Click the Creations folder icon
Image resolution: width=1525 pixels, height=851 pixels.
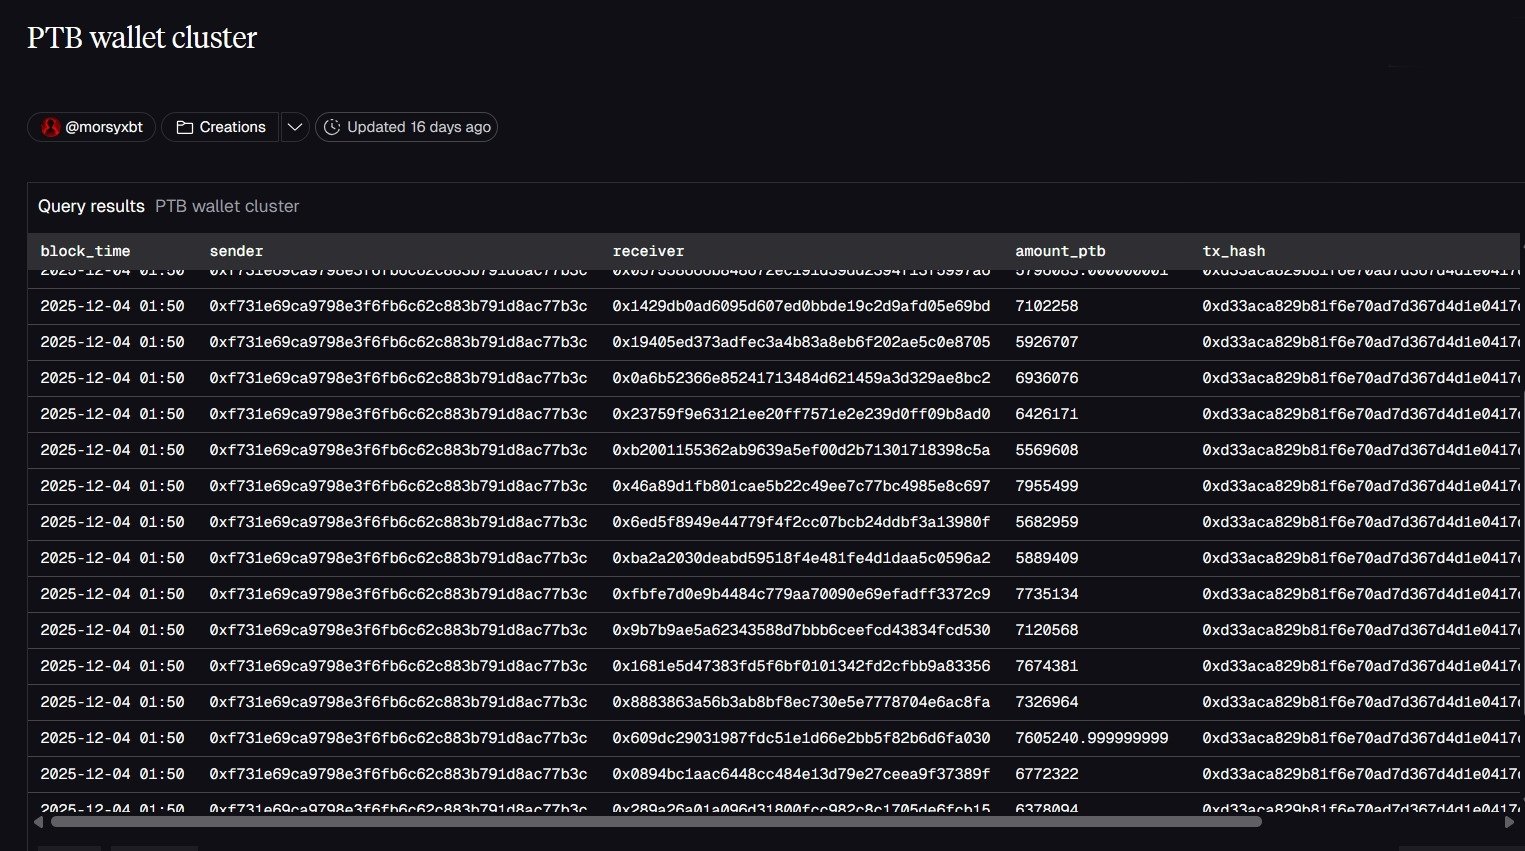click(185, 128)
